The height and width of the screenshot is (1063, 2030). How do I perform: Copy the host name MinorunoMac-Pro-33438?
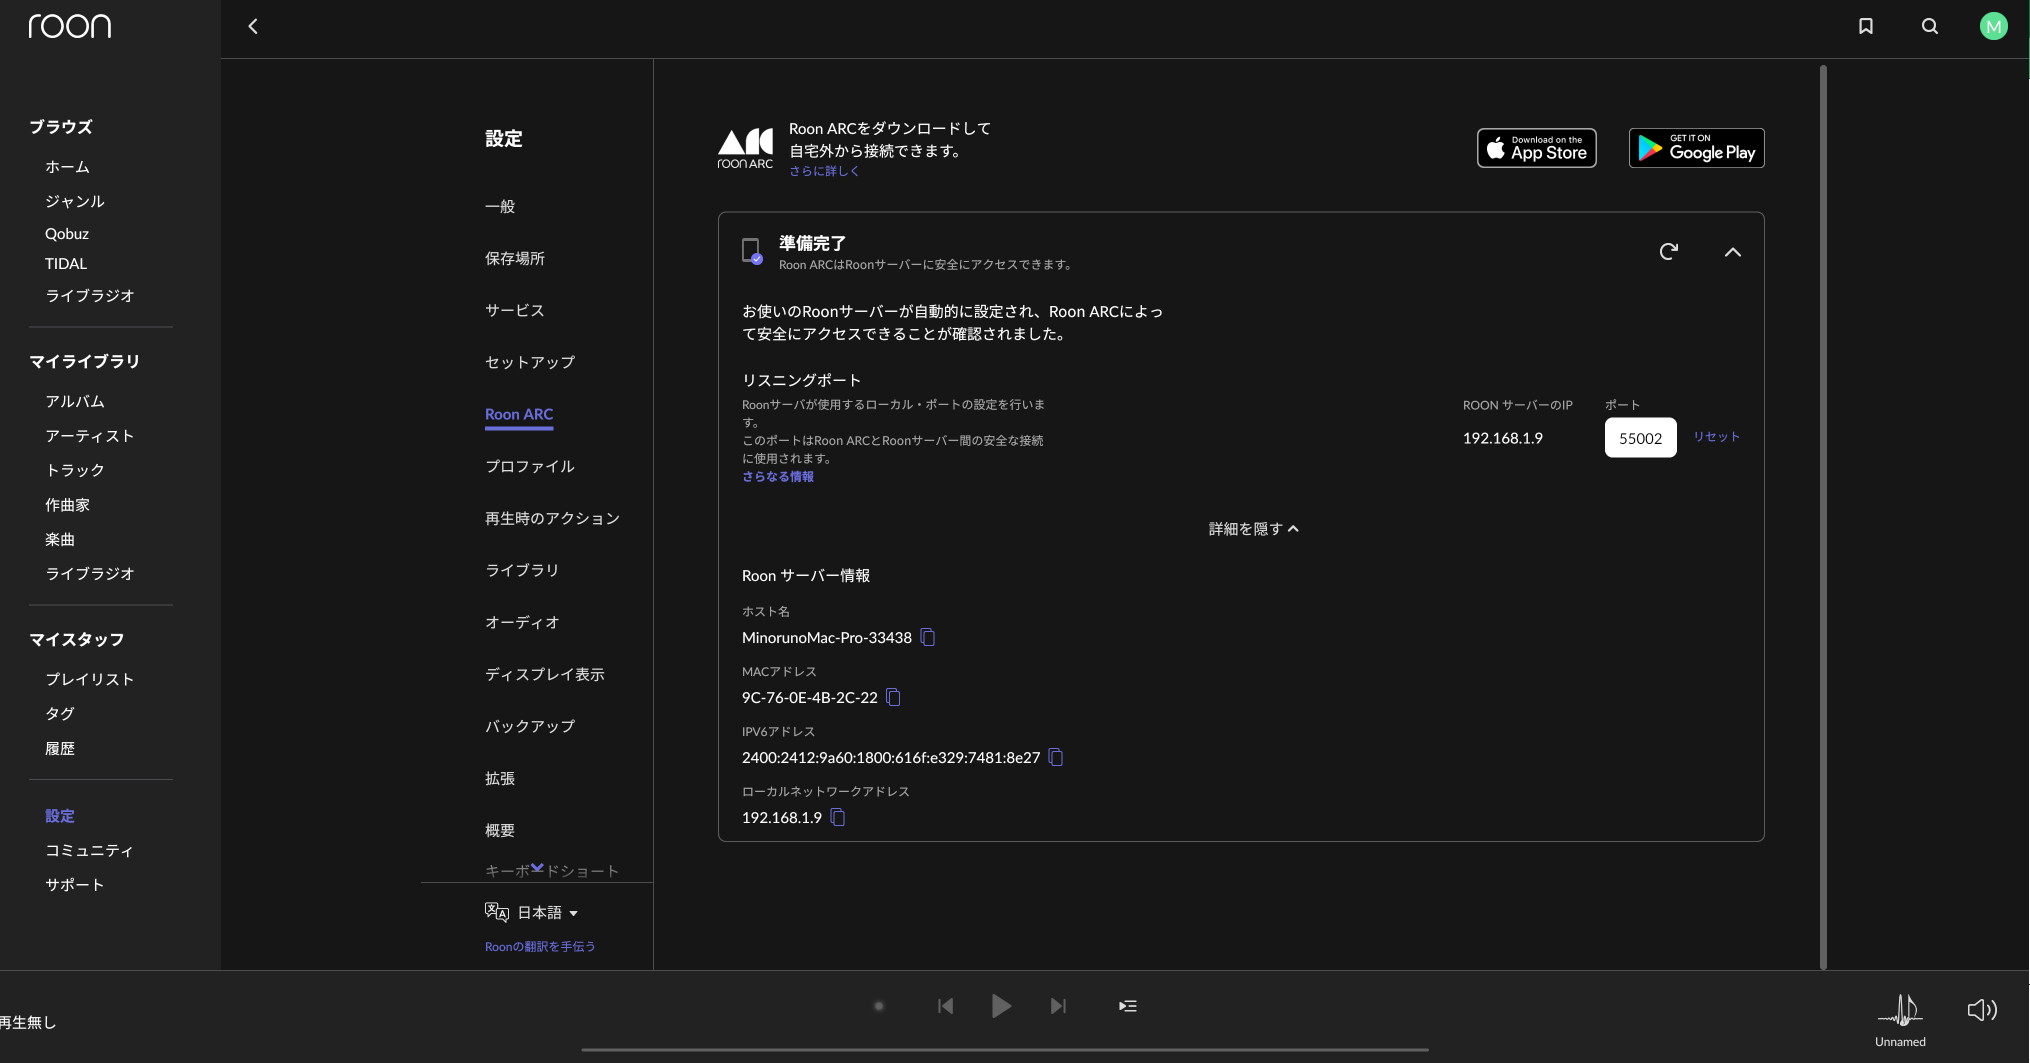[x=928, y=637]
